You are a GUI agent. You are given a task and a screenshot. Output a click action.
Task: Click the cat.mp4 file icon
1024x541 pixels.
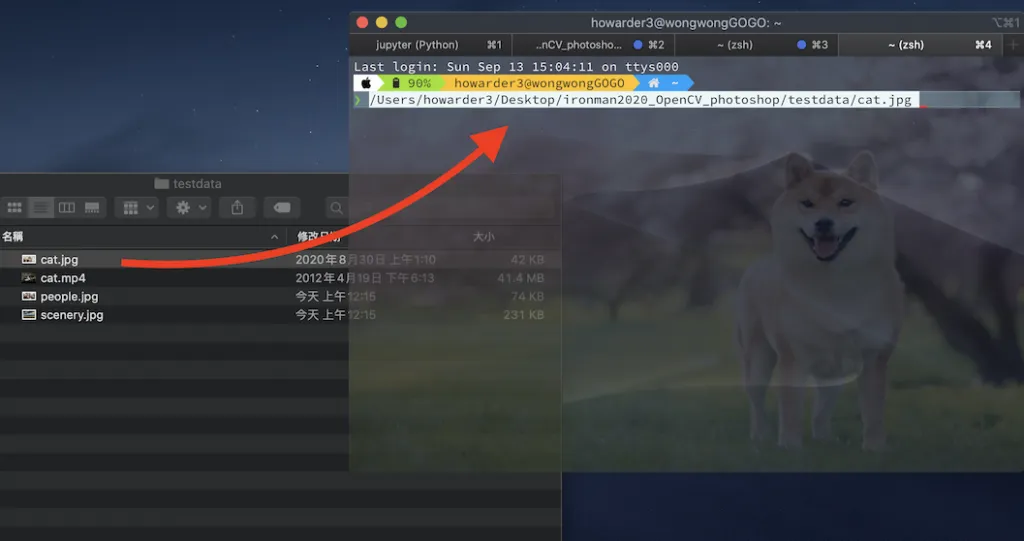(29, 278)
